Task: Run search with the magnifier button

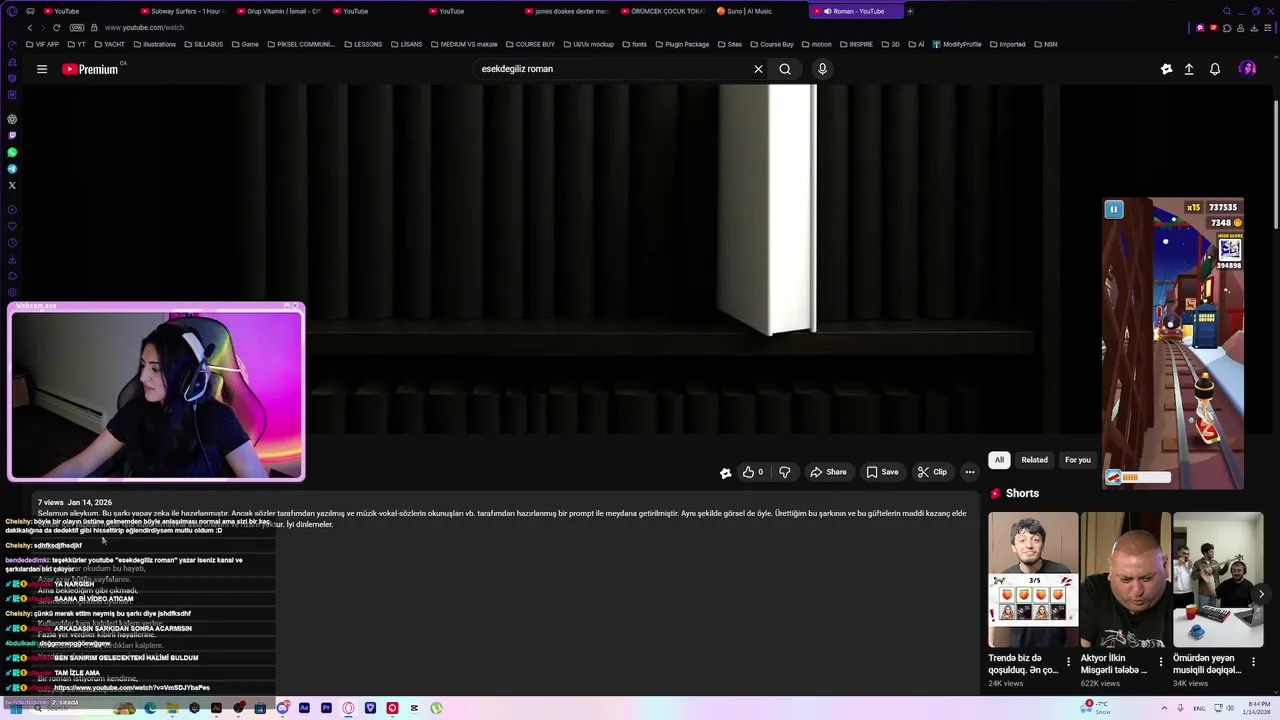Action: pyautogui.click(x=785, y=69)
